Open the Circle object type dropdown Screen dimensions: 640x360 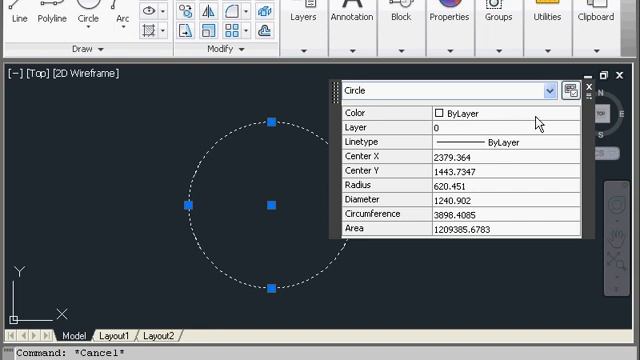pyautogui.click(x=550, y=91)
